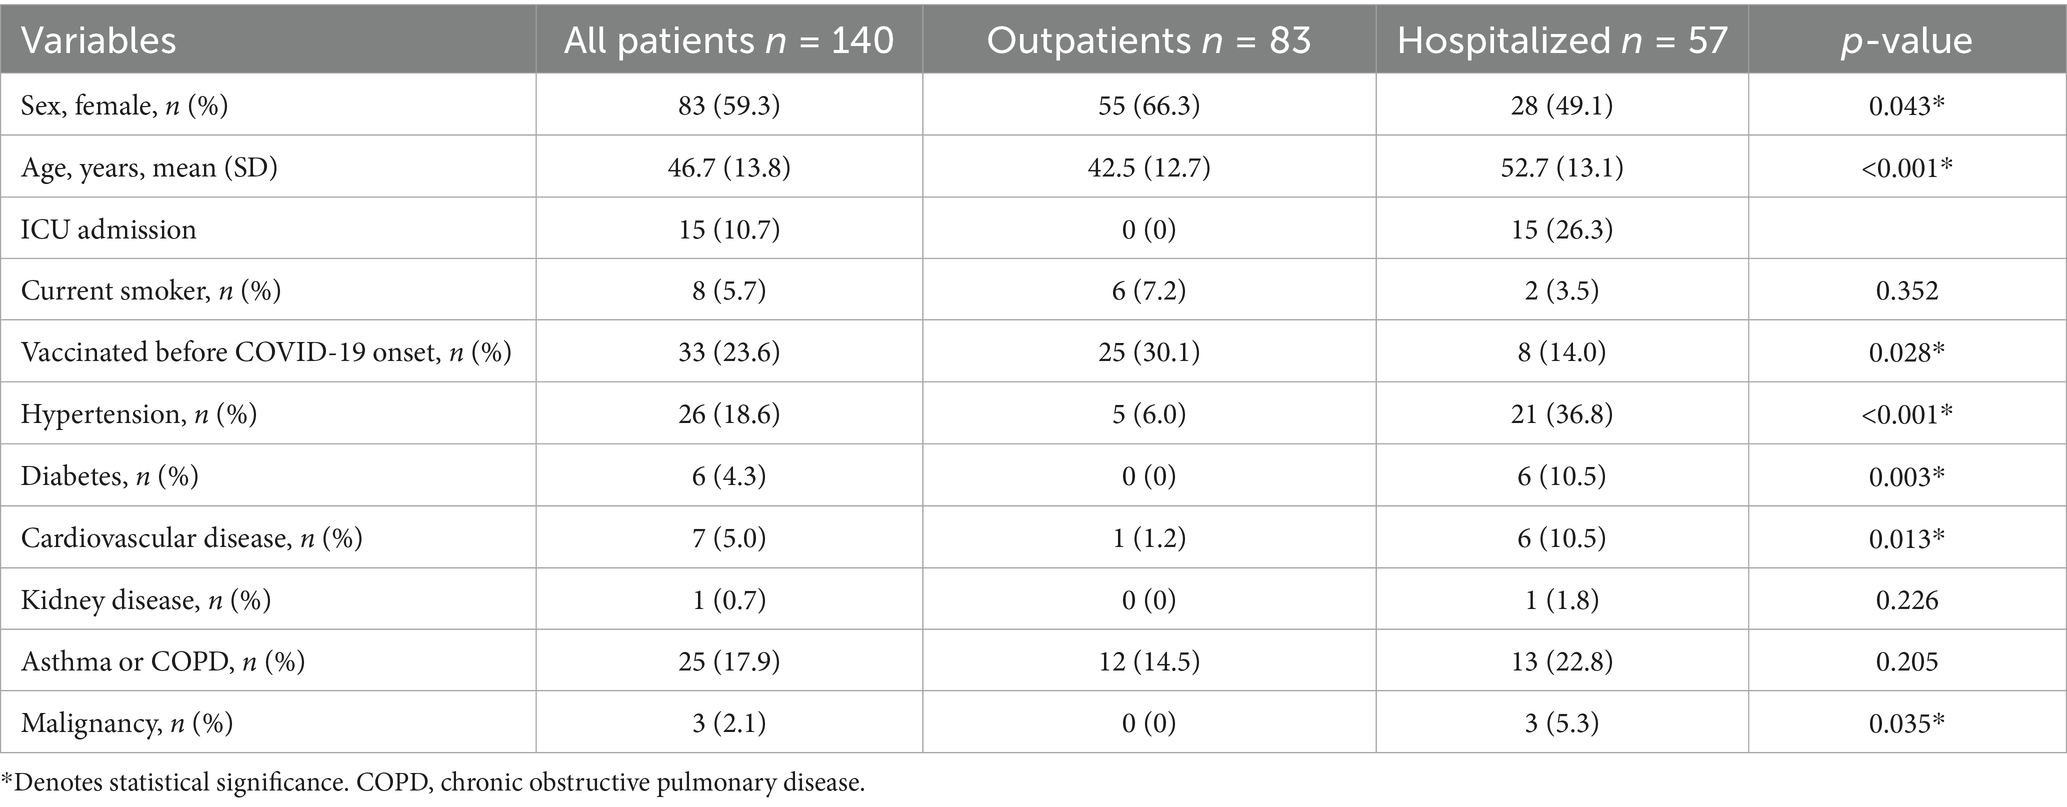Click the All patients n = 140 header
The height and width of the screenshot is (807, 2067).
(728, 40)
